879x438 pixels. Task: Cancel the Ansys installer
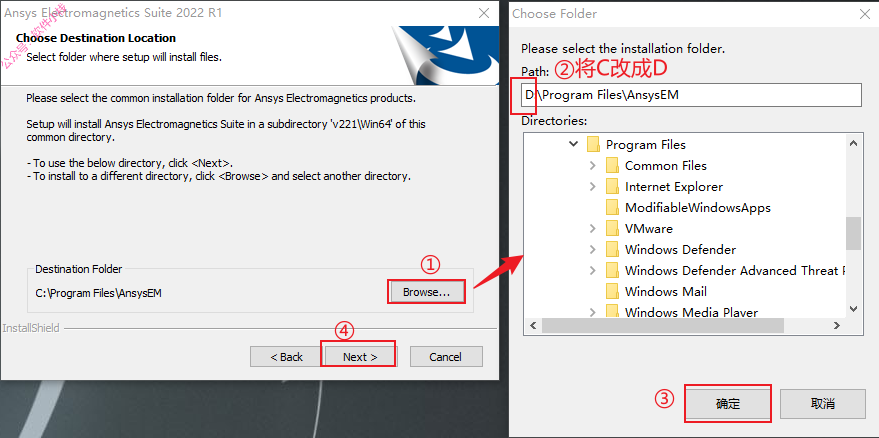[x=446, y=357]
